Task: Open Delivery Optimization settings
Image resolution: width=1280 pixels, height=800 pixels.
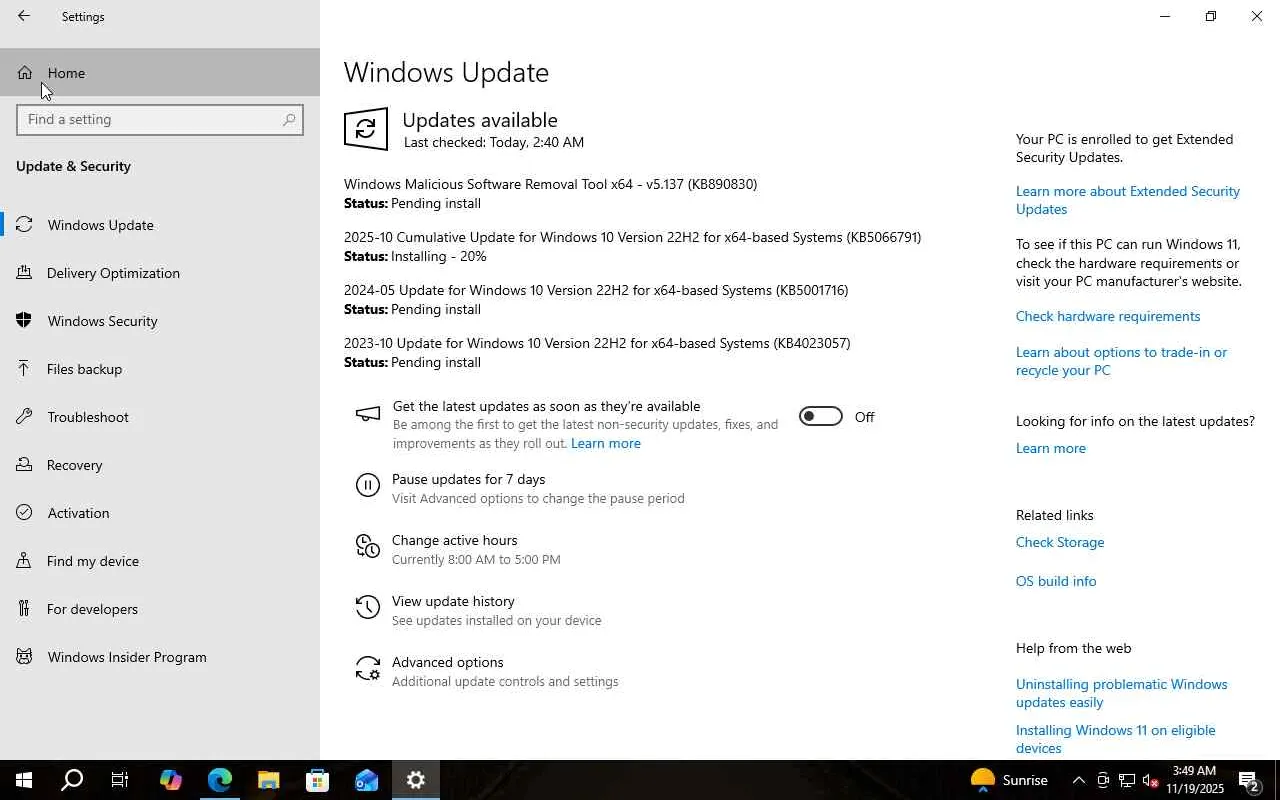Action: (160, 273)
